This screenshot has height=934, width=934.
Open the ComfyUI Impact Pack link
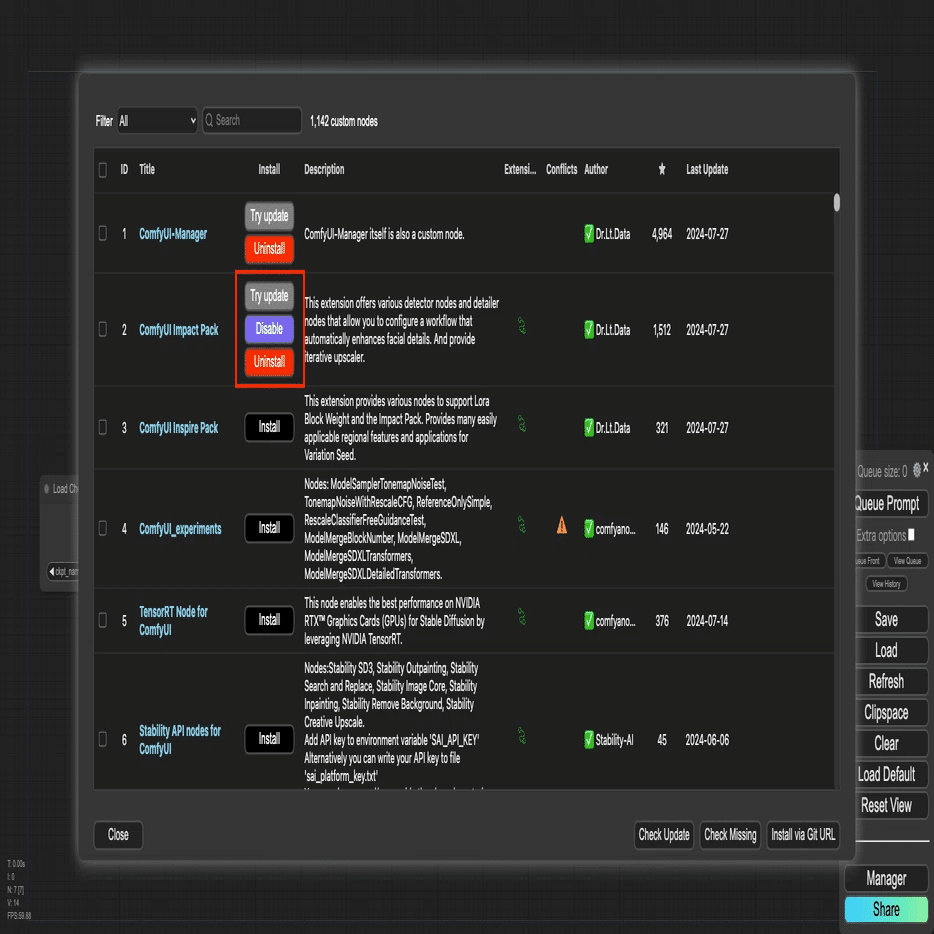pyautogui.click(x=179, y=329)
